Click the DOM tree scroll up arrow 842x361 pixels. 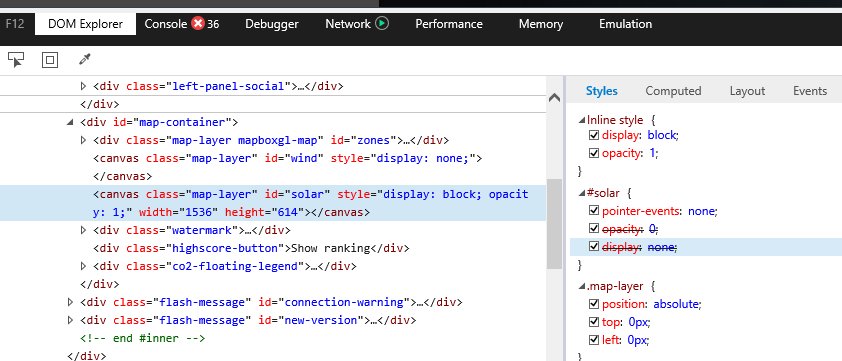[x=555, y=97]
